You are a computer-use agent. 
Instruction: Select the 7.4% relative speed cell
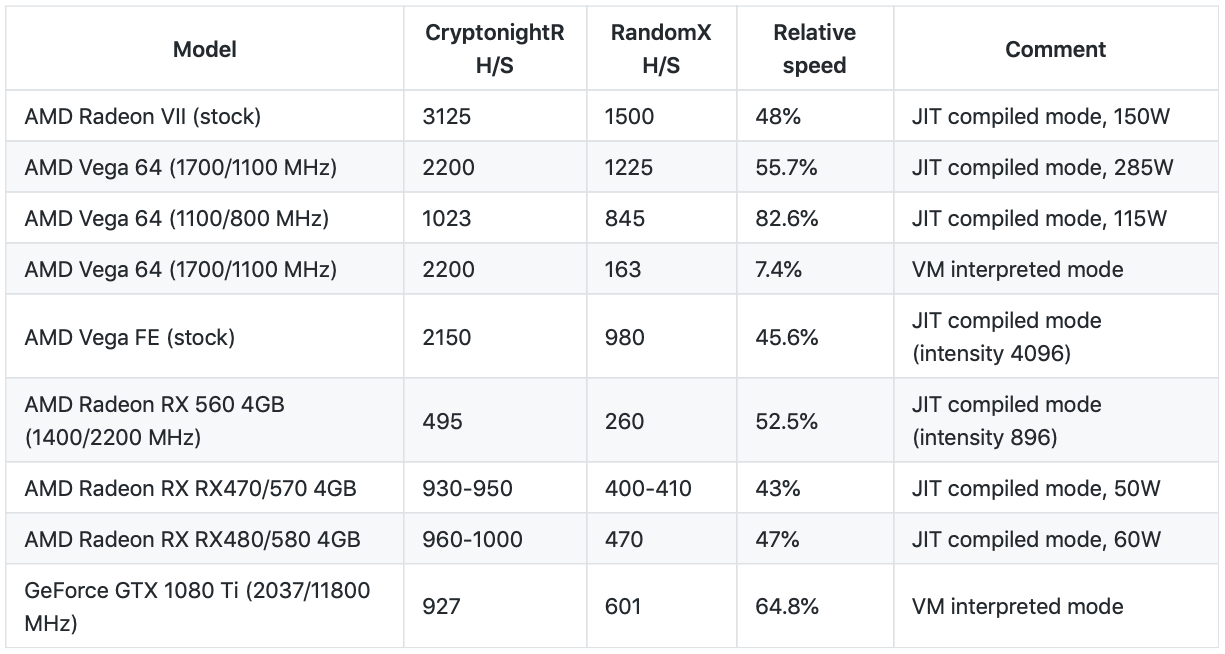(779, 269)
